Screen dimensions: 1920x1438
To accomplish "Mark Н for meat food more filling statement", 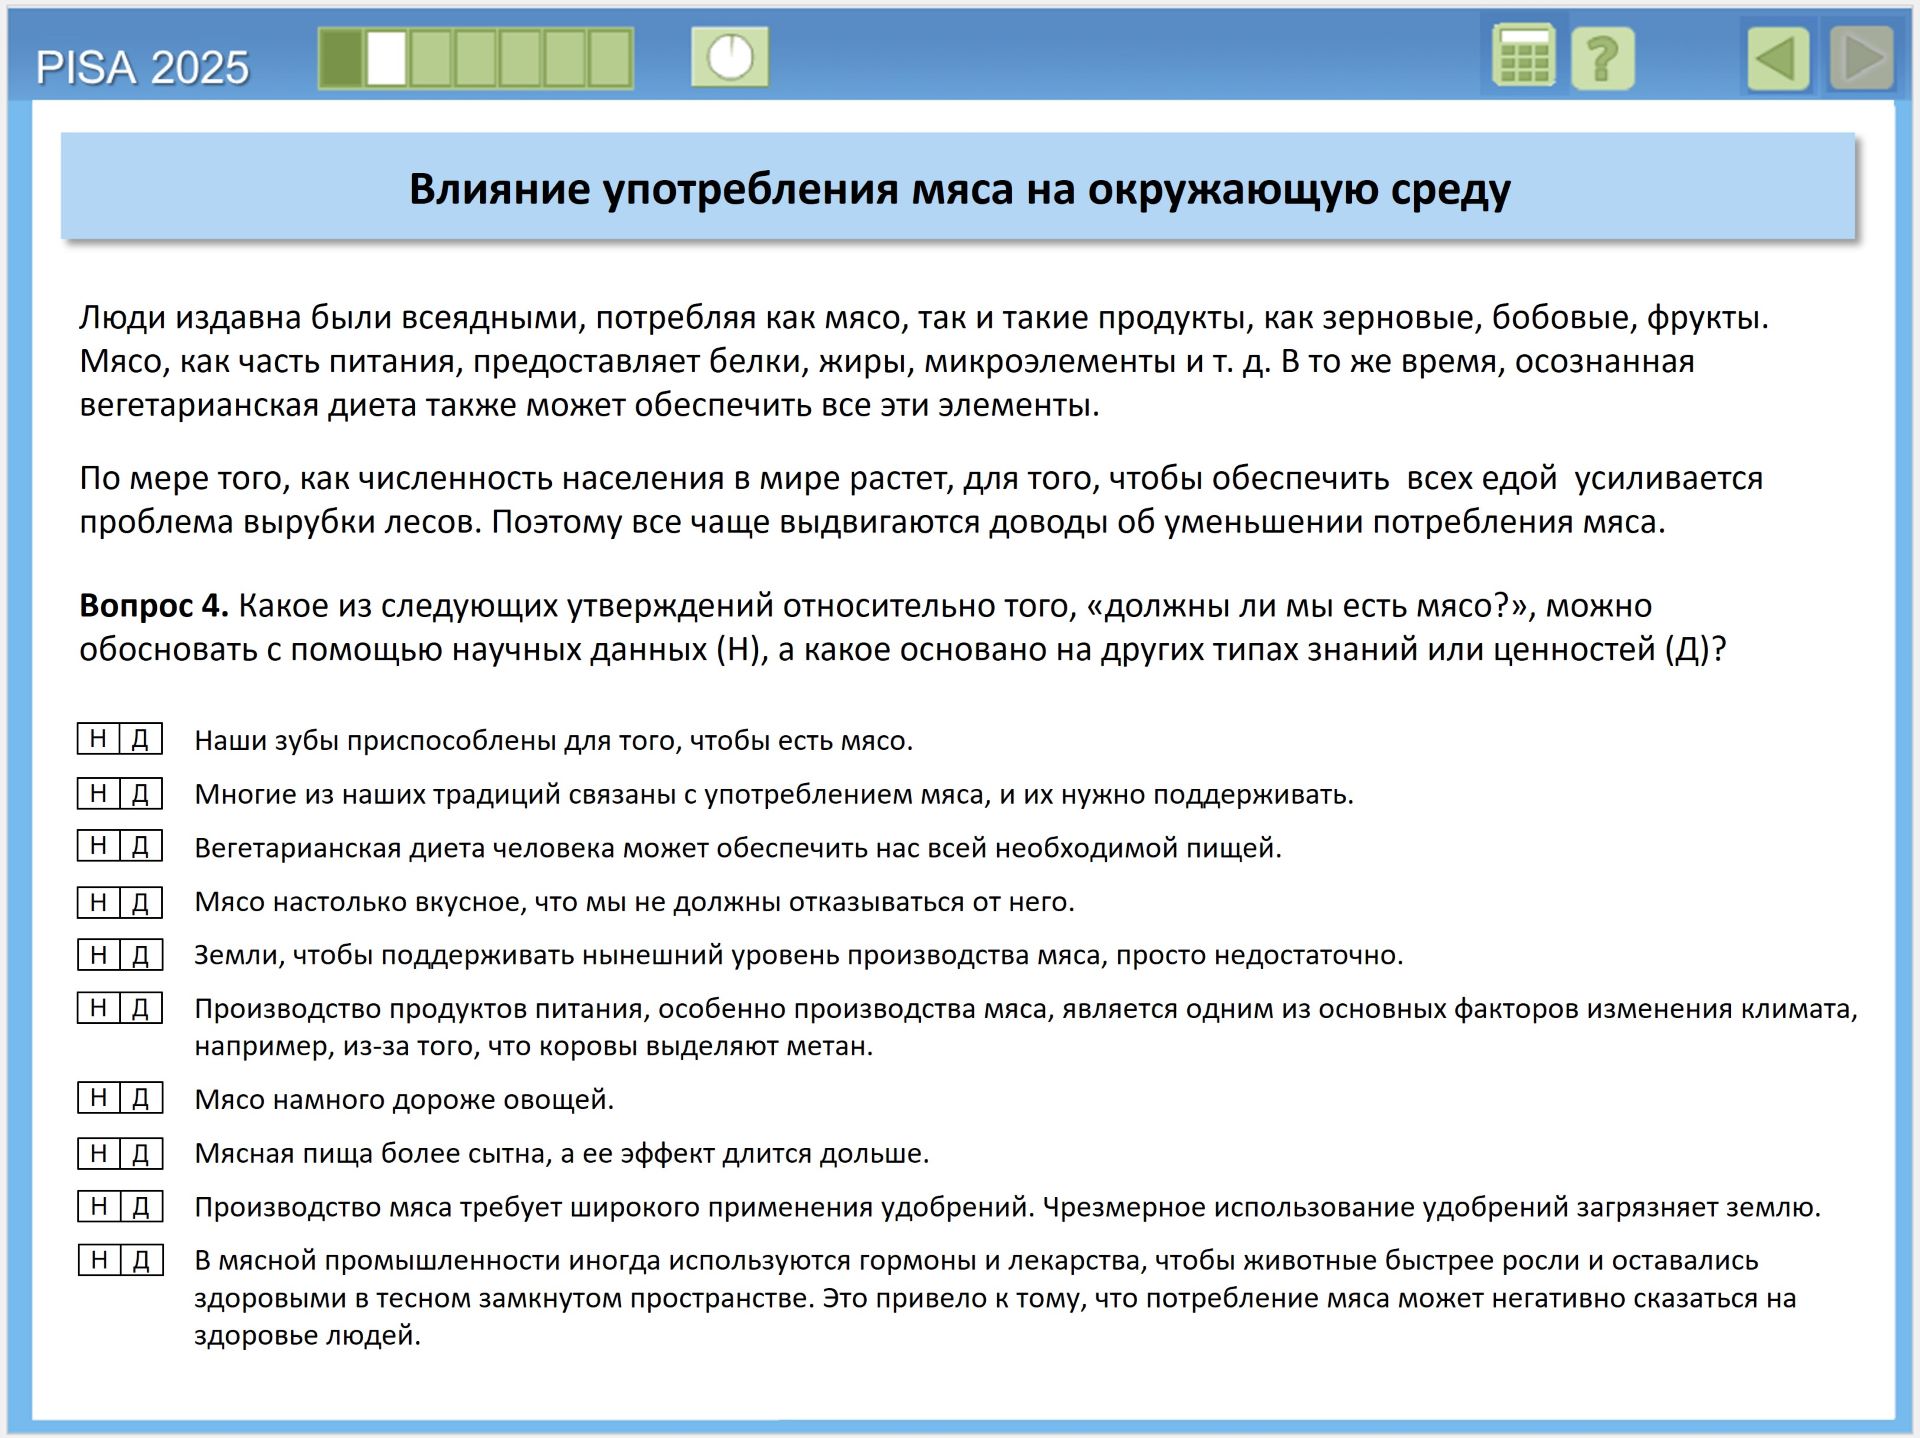I will (x=98, y=1152).
